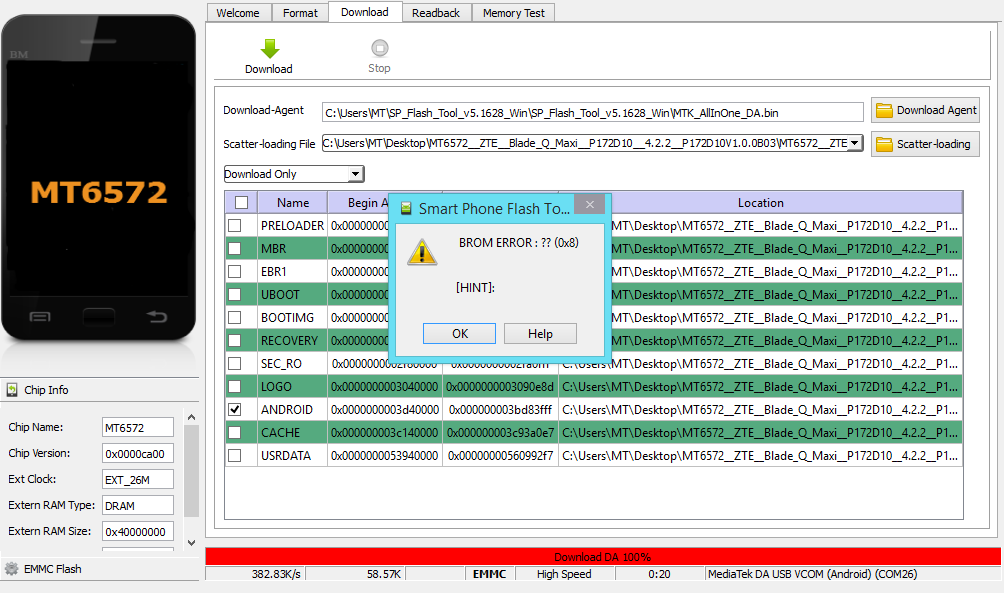
Task: Click the chip info scrollbar up arrow
Action: click(x=191, y=417)
